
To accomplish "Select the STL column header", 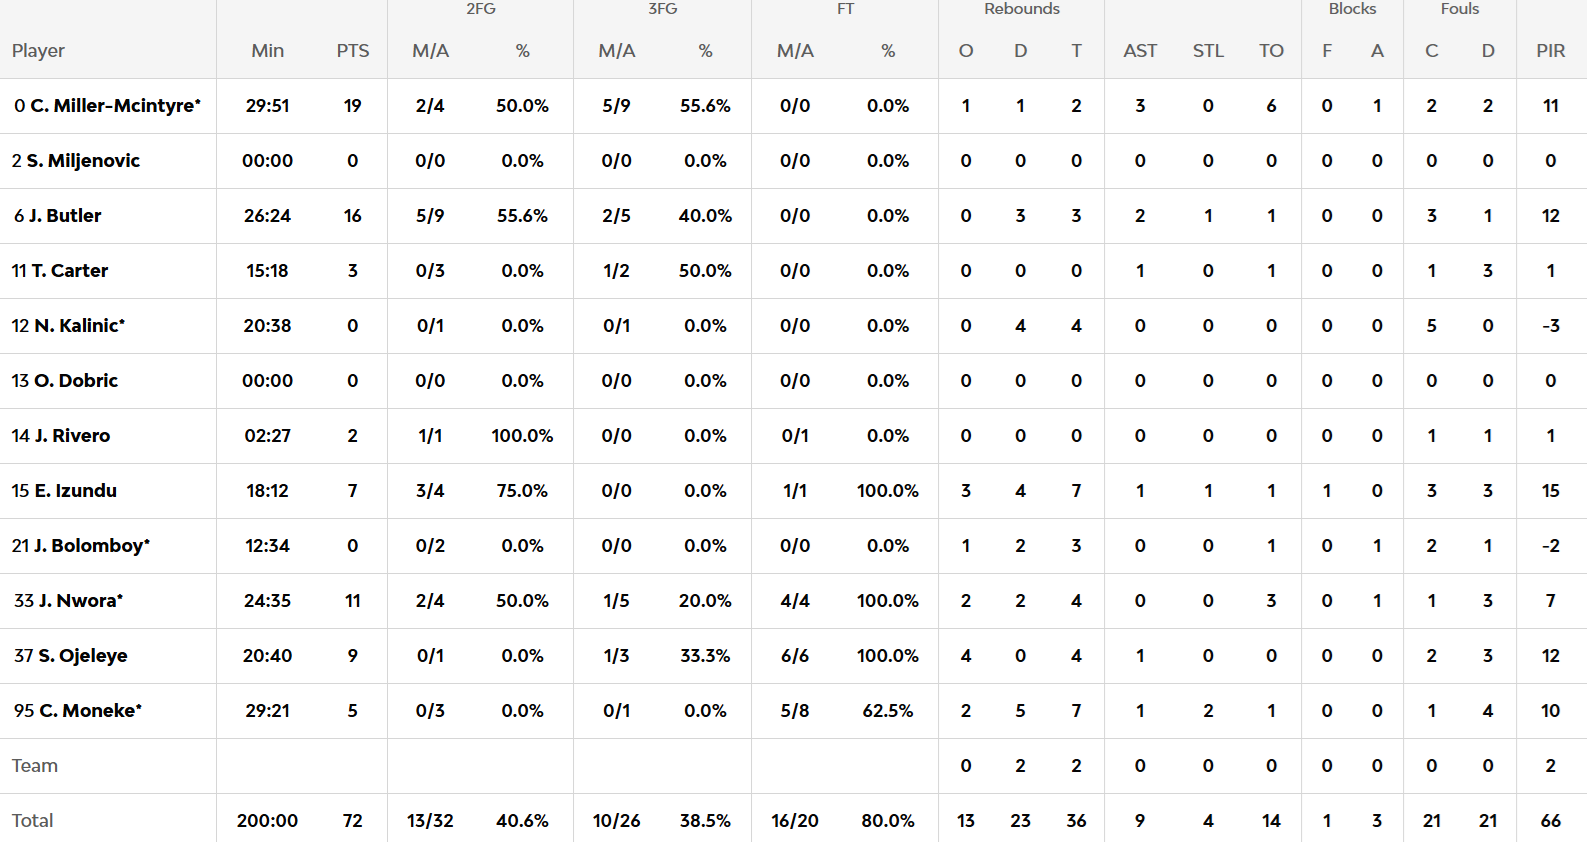I will 1208,51.
